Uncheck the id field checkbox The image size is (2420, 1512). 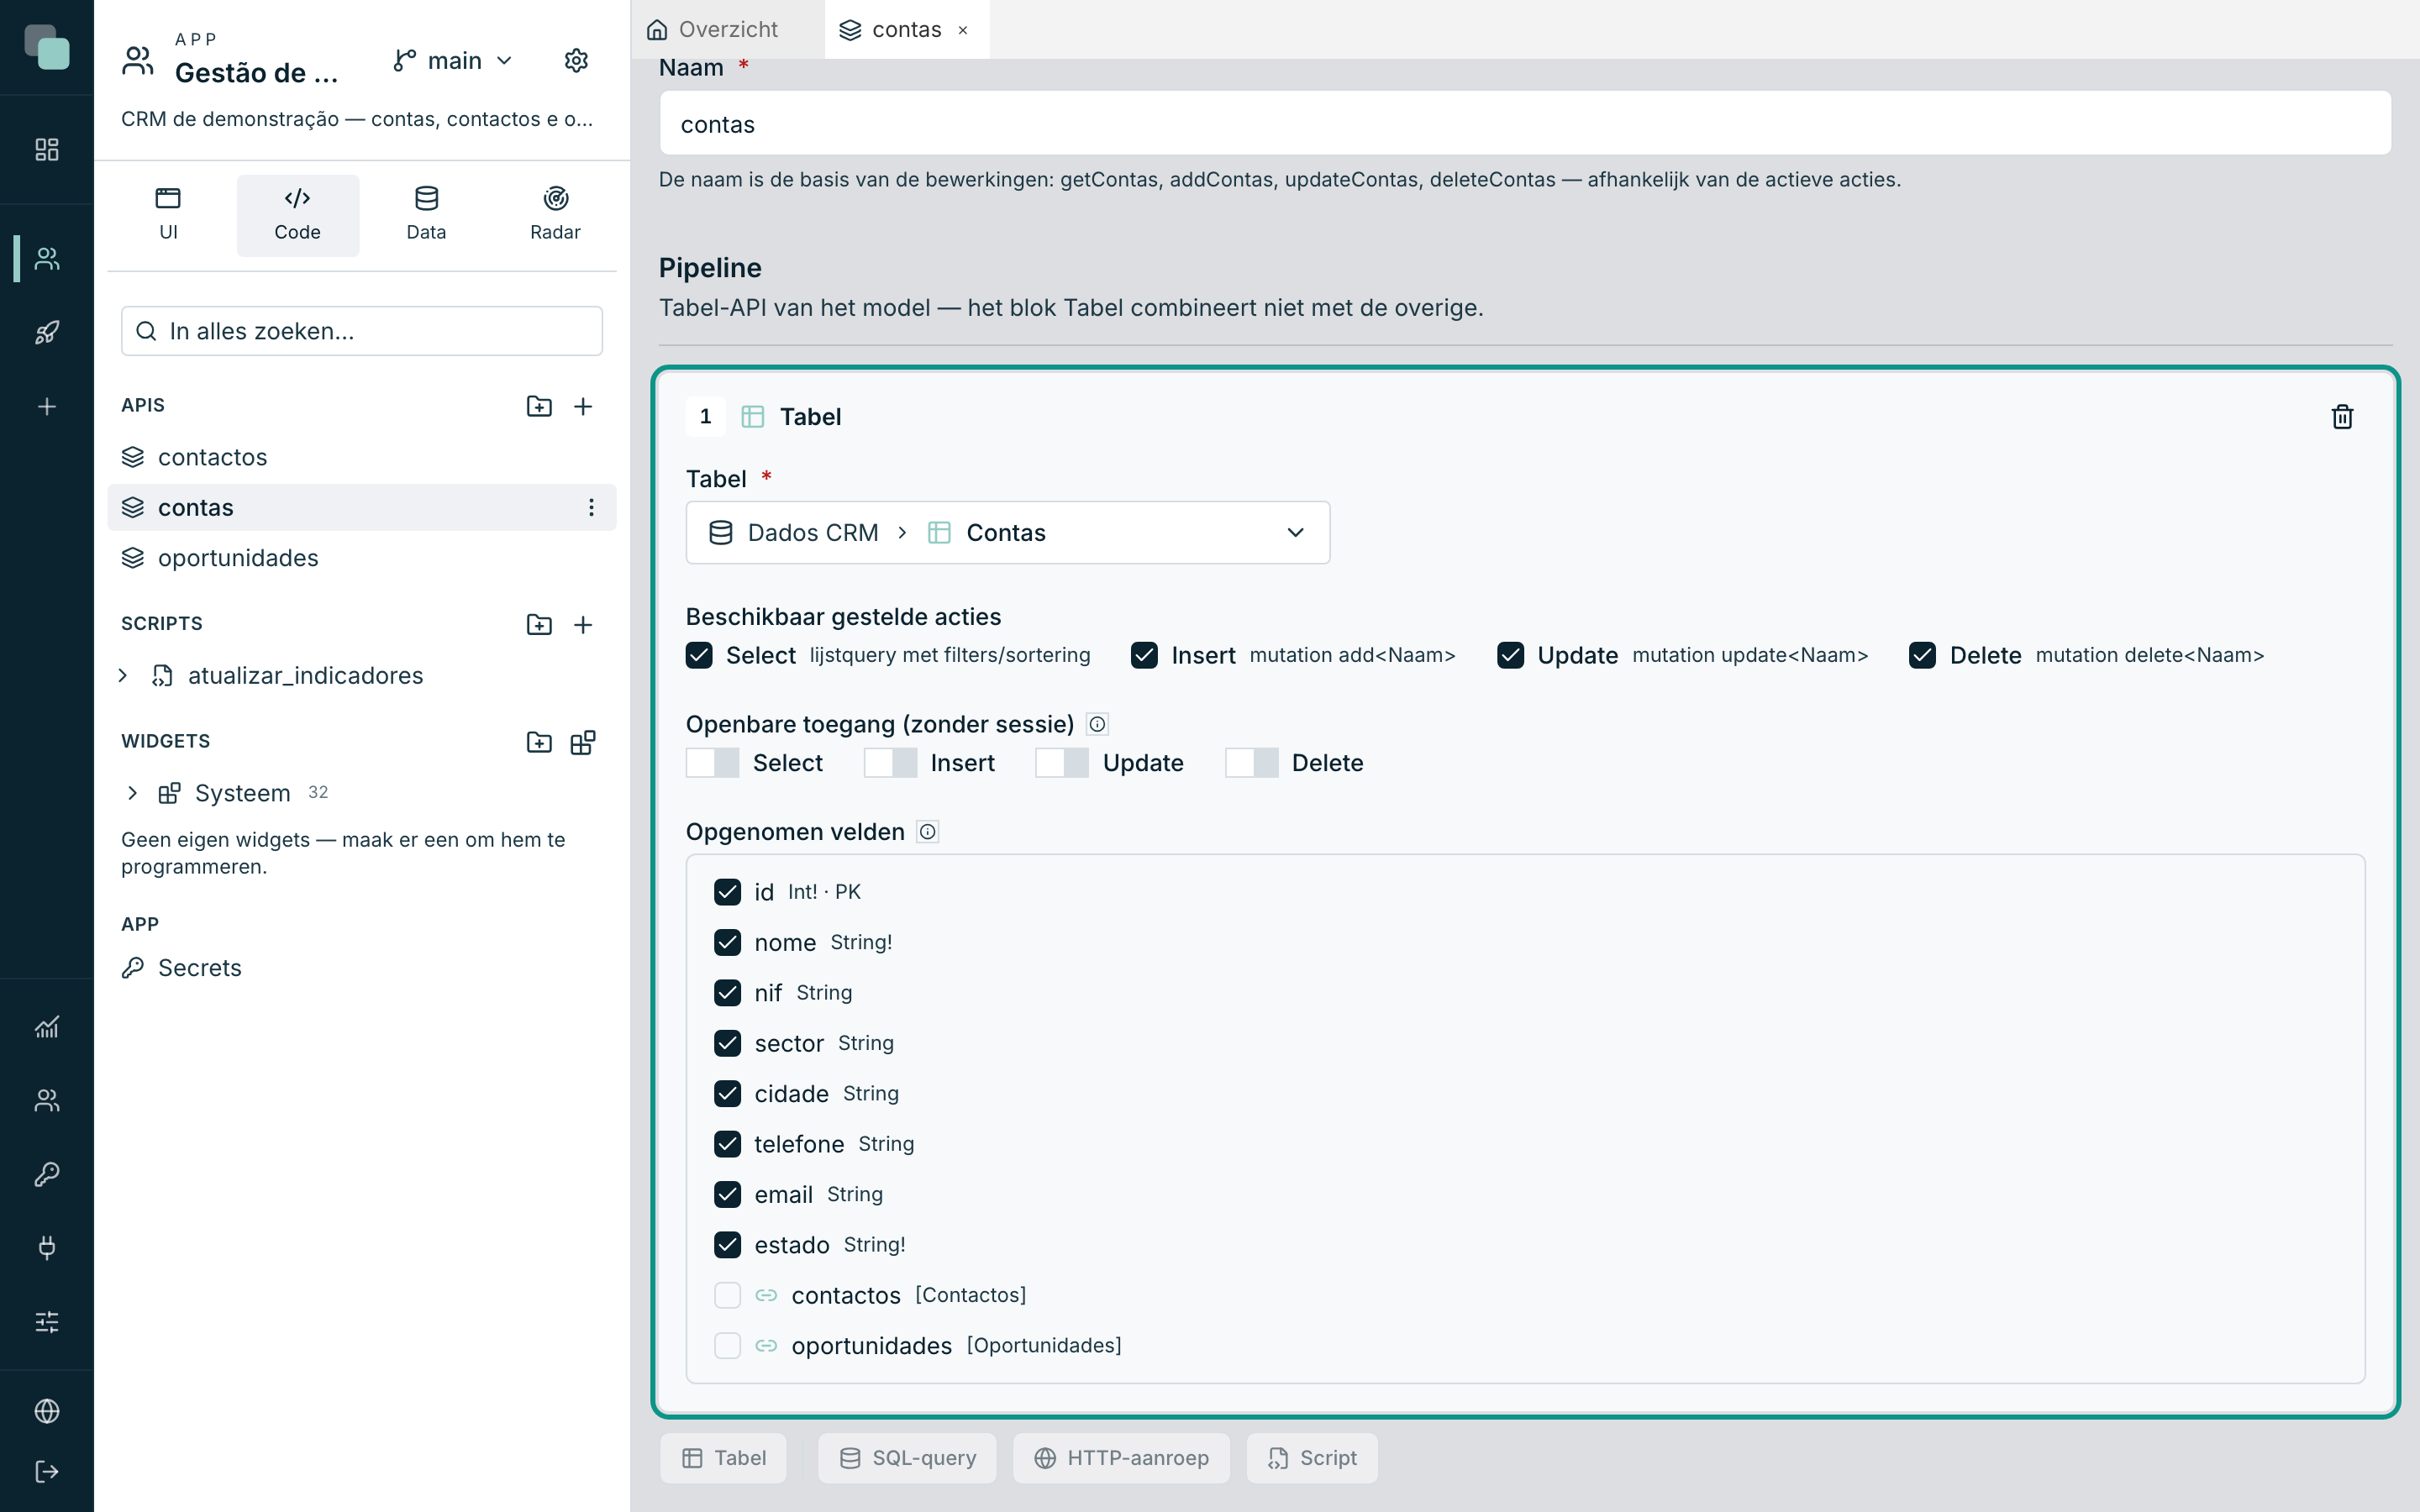click(727, 891)
